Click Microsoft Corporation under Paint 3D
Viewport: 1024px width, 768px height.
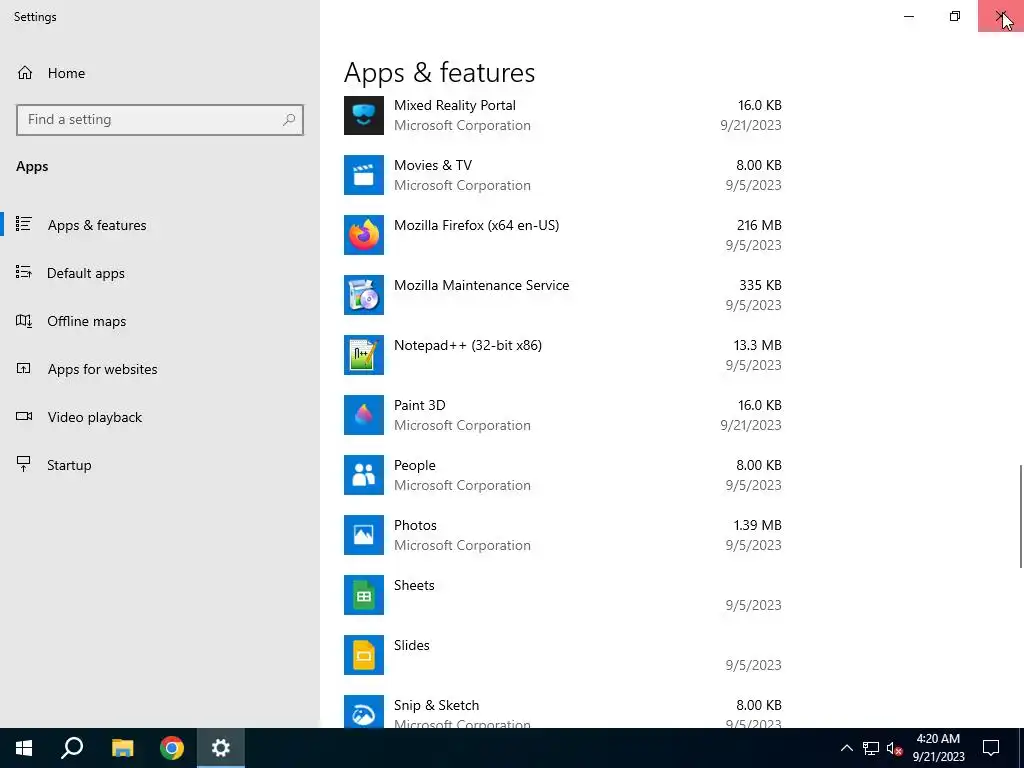tap(462, 425)
